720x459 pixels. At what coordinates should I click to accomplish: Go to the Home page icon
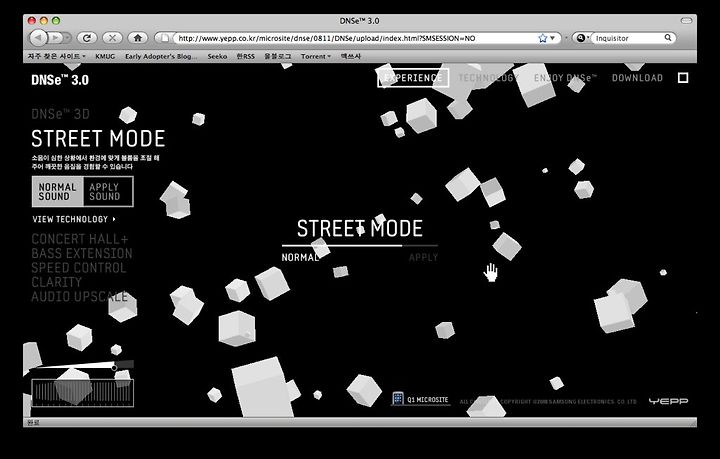137,38
